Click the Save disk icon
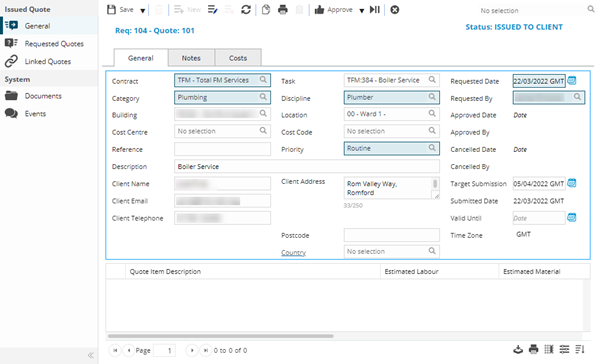This screenshot has width=600, height=364. [111, 10]
